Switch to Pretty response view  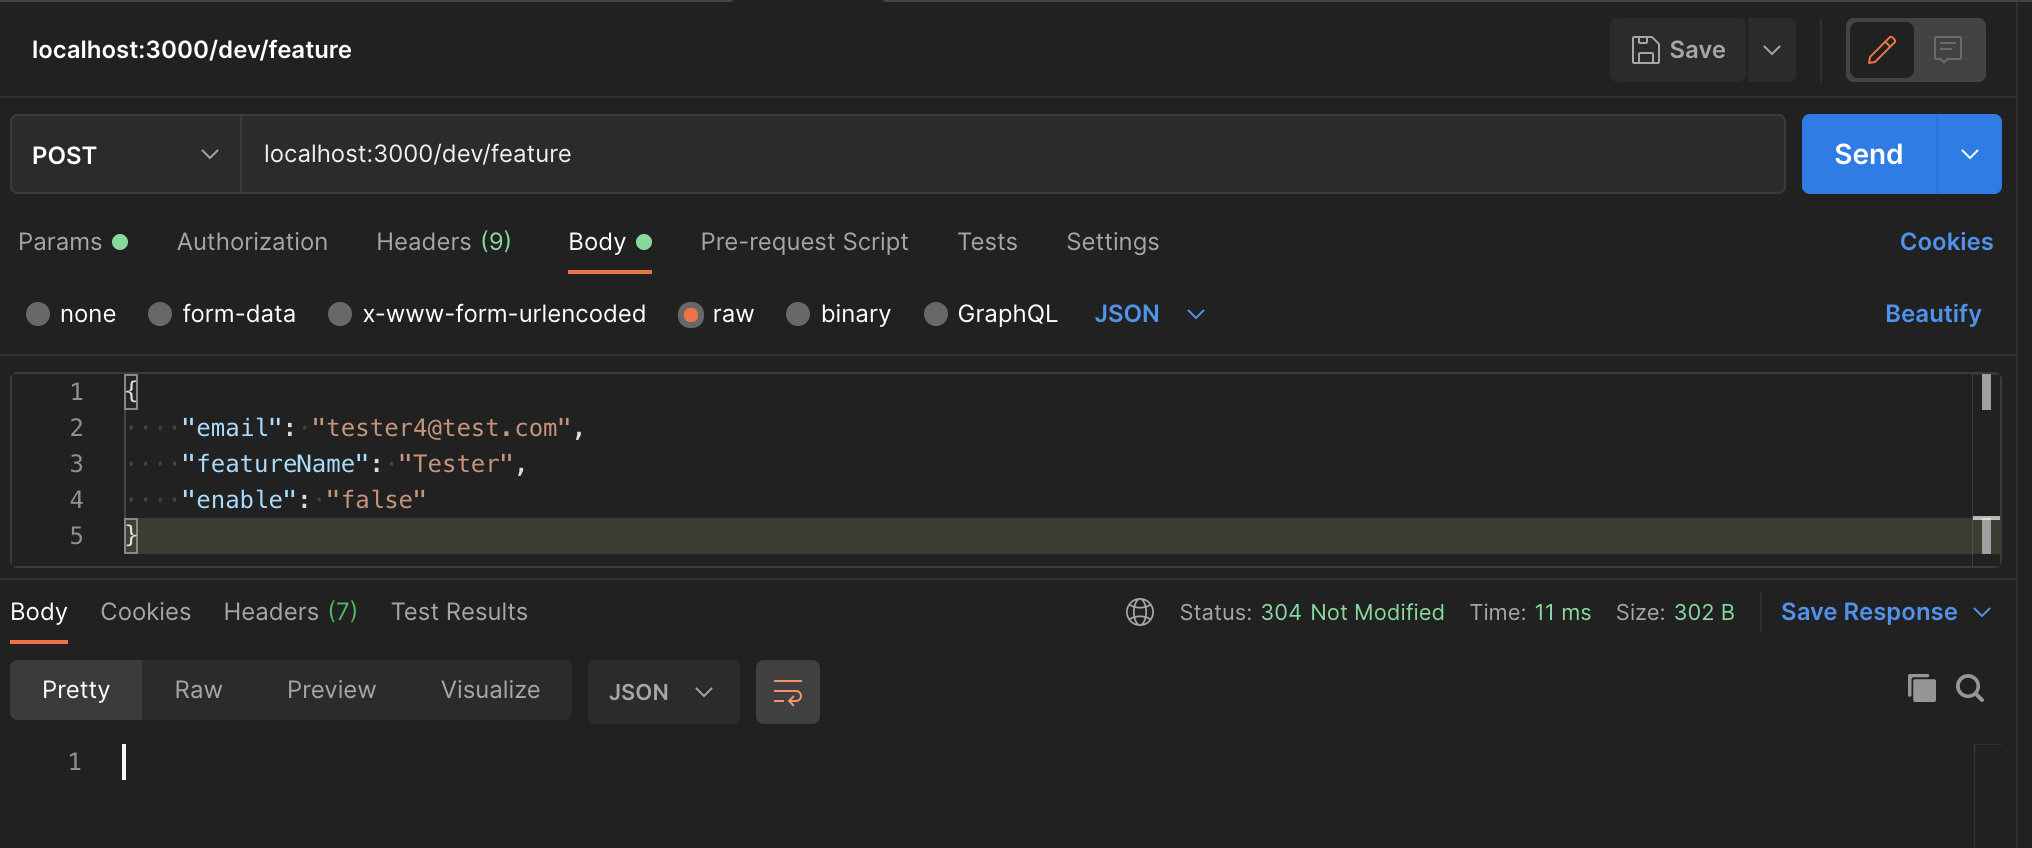[76, 690]
